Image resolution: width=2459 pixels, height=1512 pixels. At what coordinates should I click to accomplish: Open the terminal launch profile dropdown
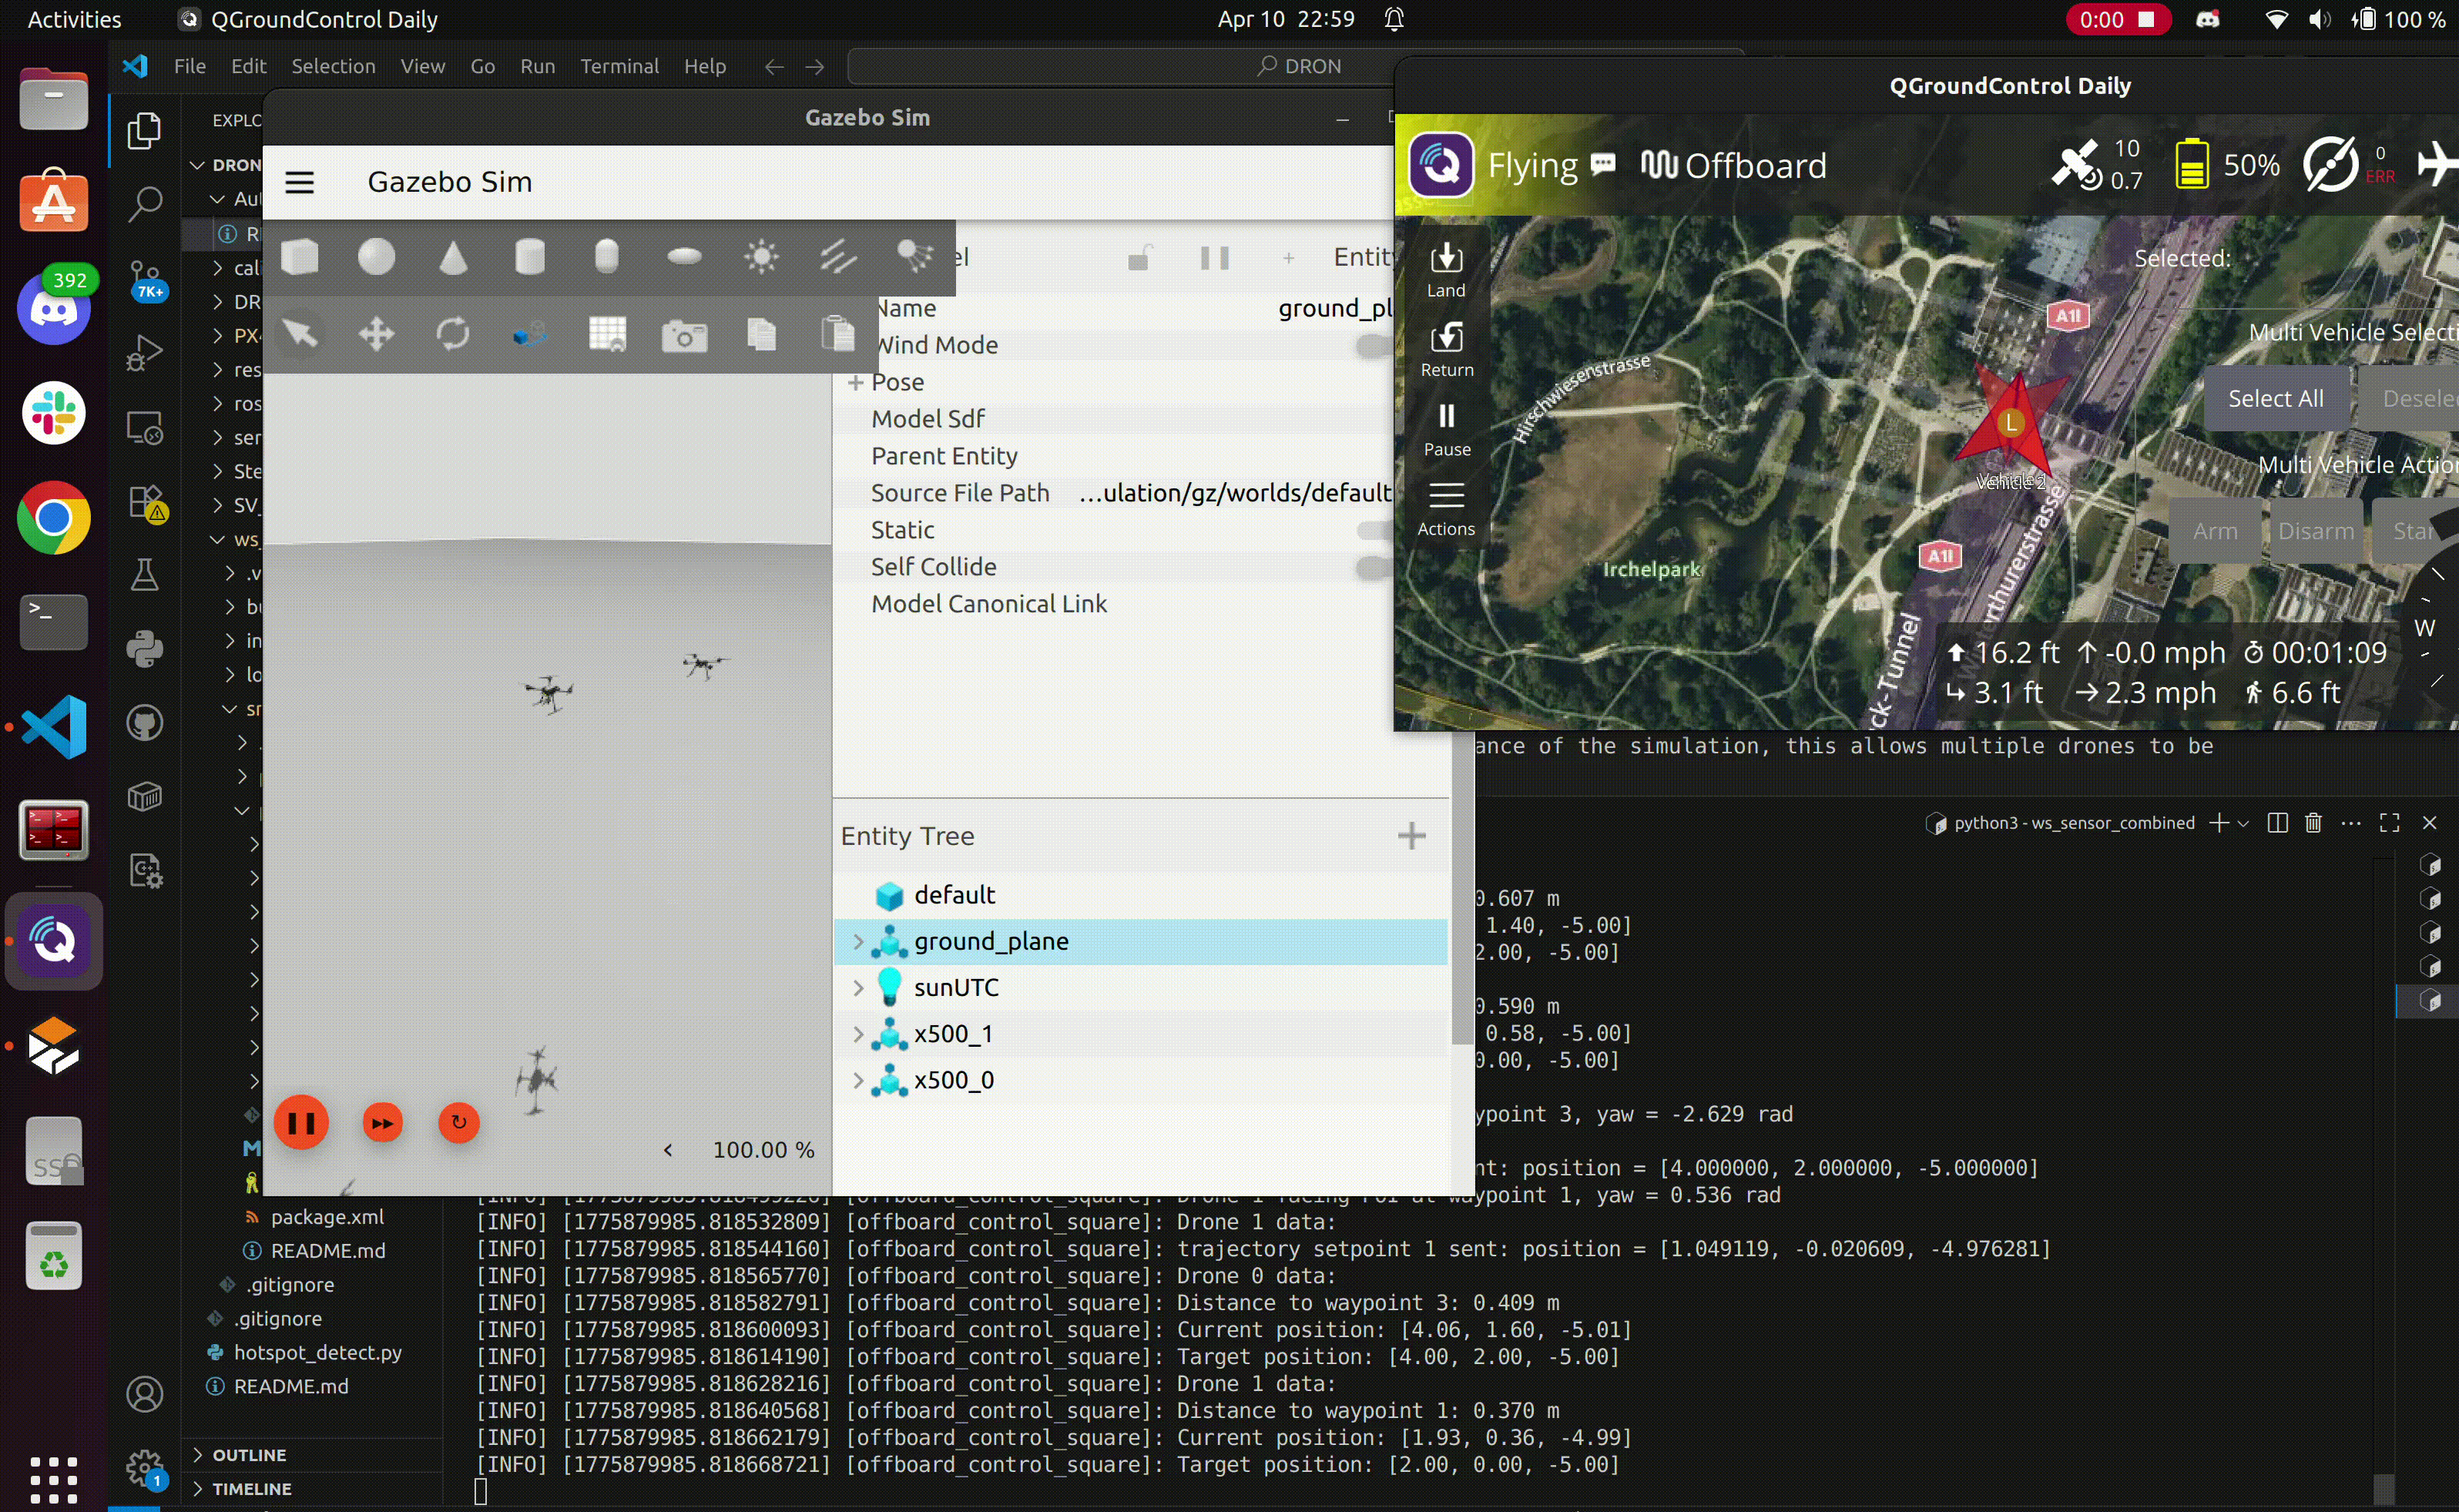[2243, 823]
